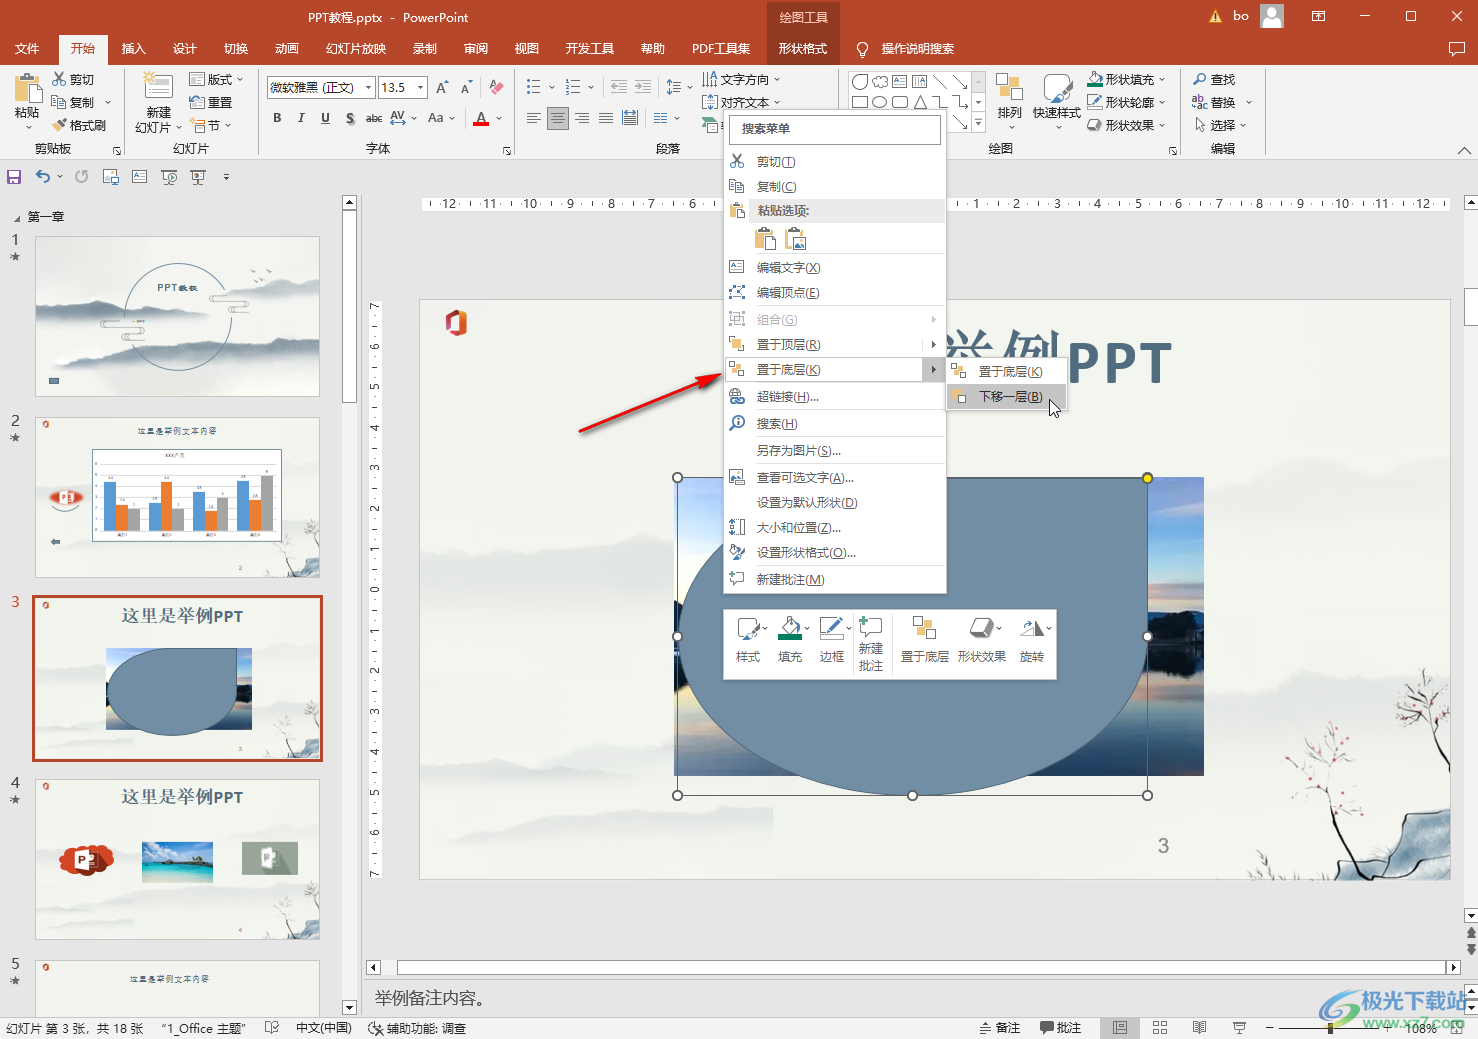Click the Arrange icon in Drawing group
Viewport: 1478px width, 1039px height.
[1009, 88]
